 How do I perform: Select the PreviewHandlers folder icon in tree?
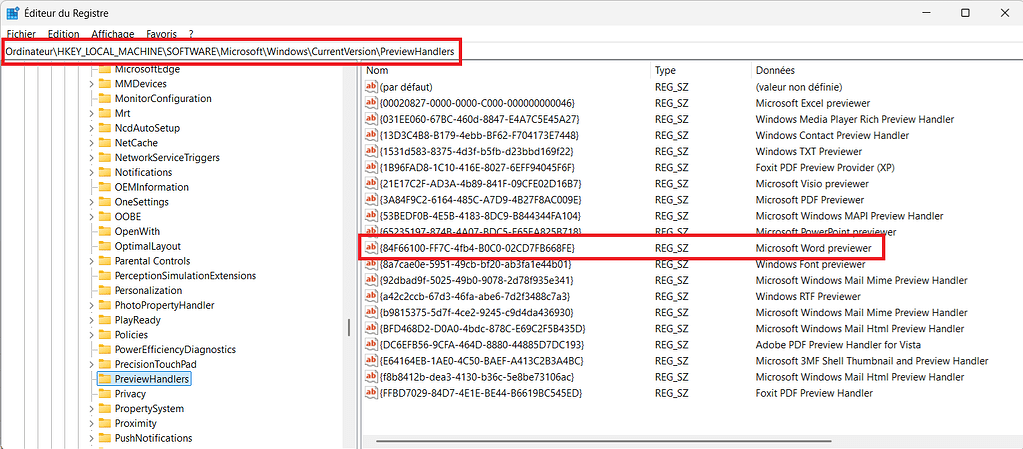104,379
